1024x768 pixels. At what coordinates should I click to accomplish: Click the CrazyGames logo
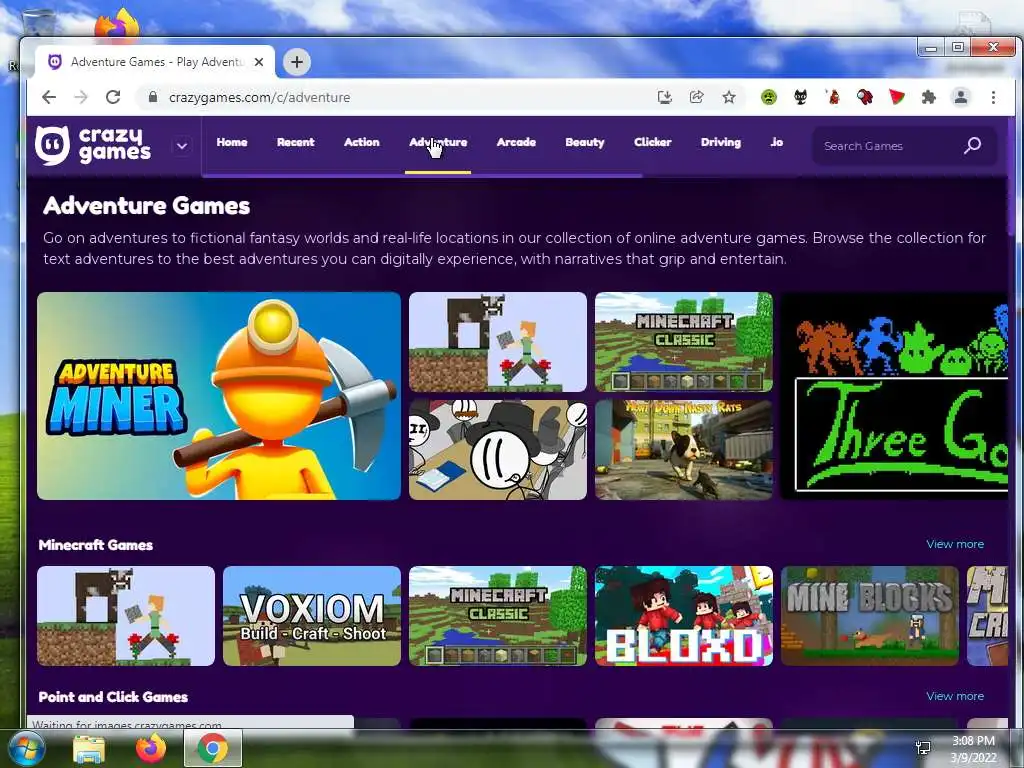(93, 145)
